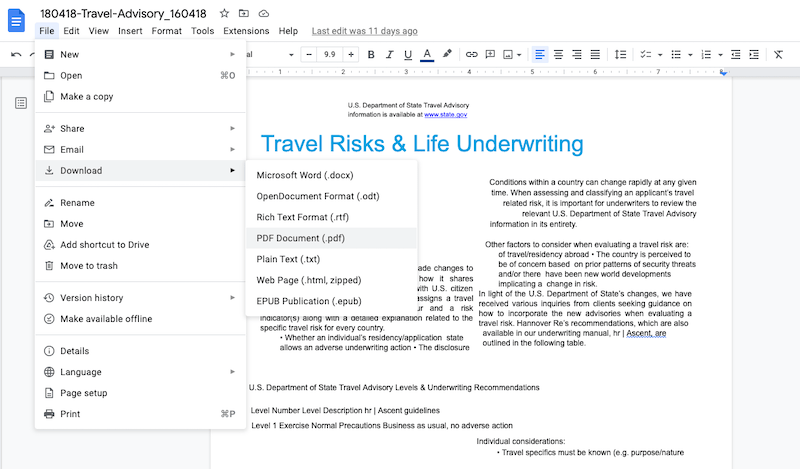Expand the checklist options arrow
The height and width of the screenshot is (469, 800).
[x=660, y=55]
